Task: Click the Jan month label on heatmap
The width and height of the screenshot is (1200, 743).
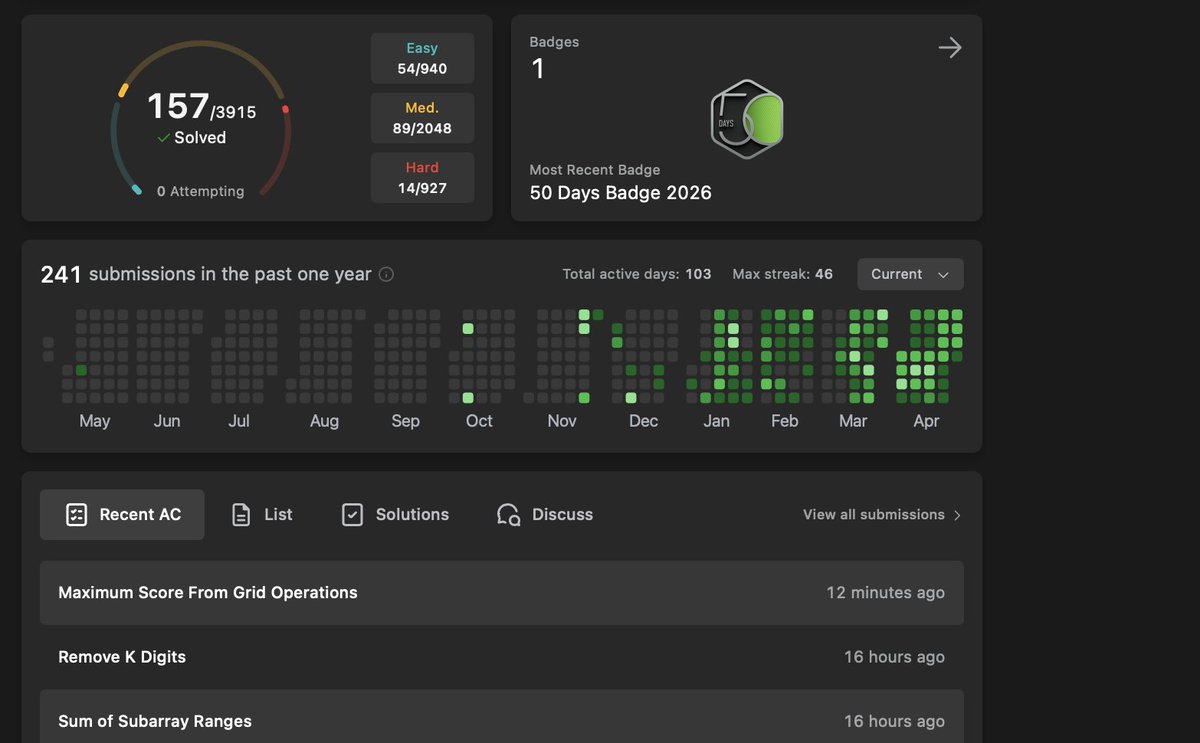Action: click(716, 421)
